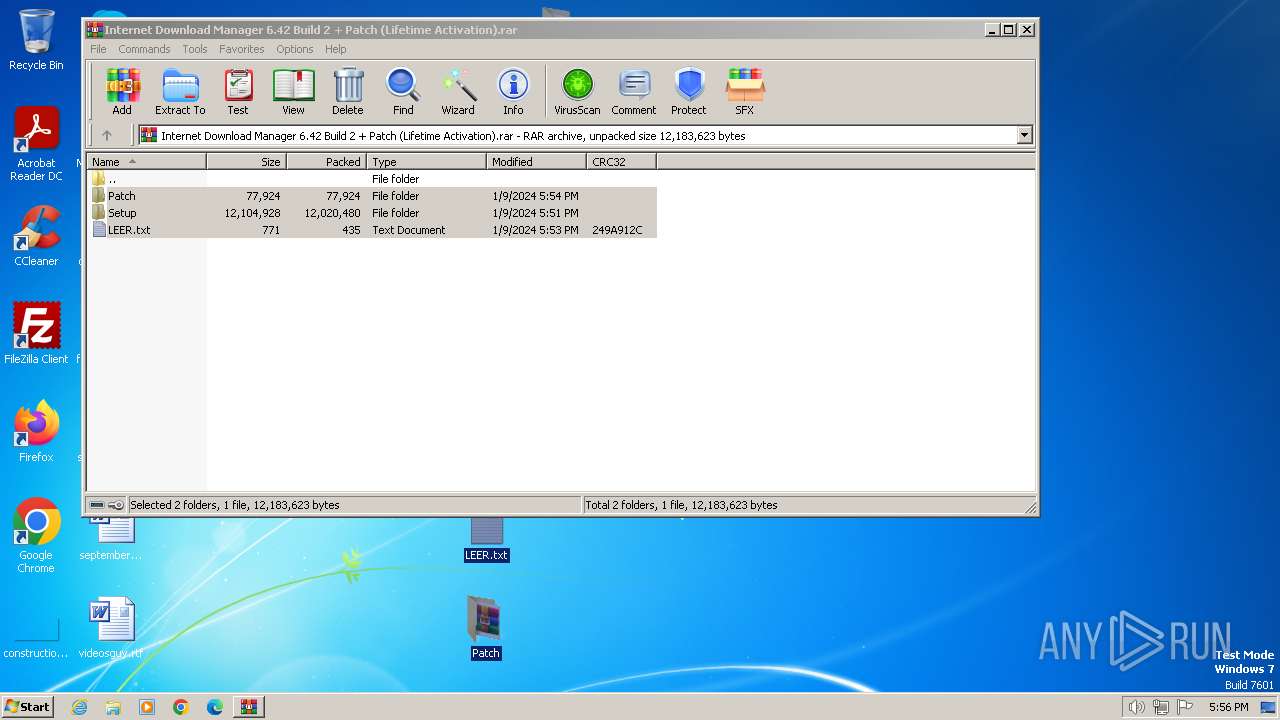Open the Comment tool
Image resolution: width=1280 pixels, height=720 pixels.
(634, 92)
